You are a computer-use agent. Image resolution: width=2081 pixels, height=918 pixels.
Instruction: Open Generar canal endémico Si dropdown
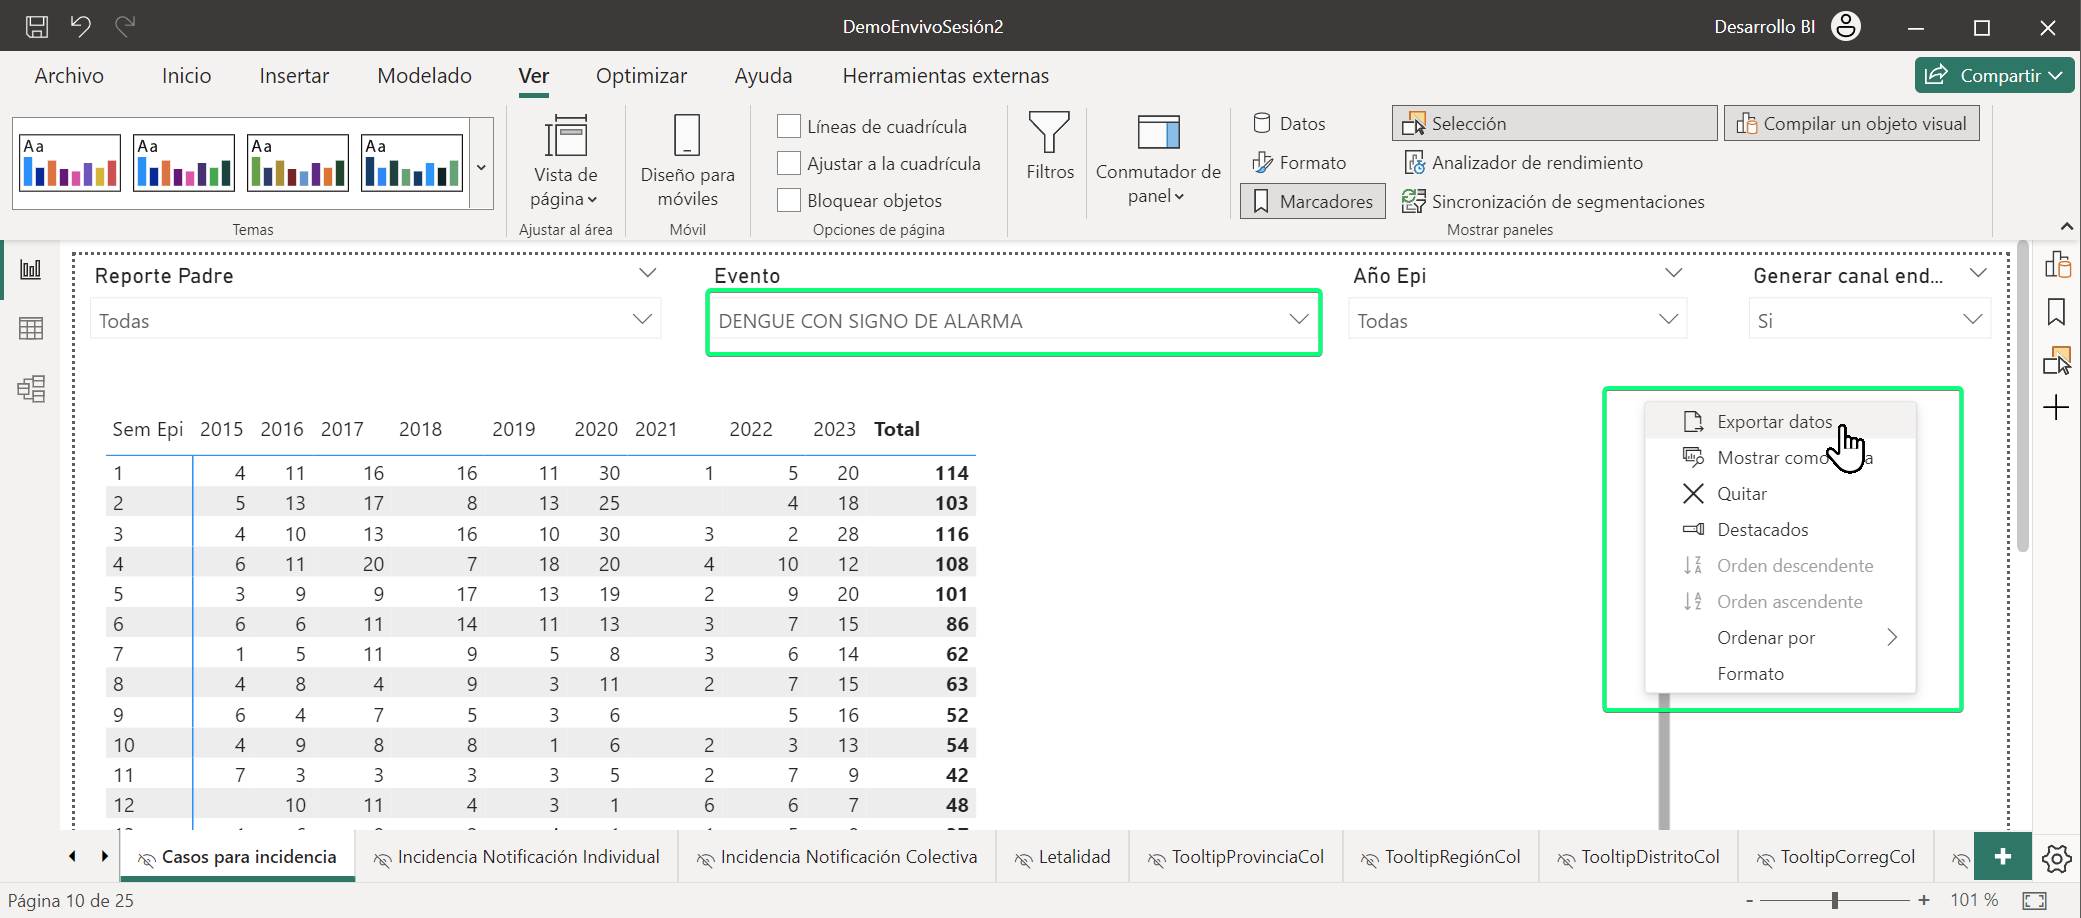pos(1869,320)
